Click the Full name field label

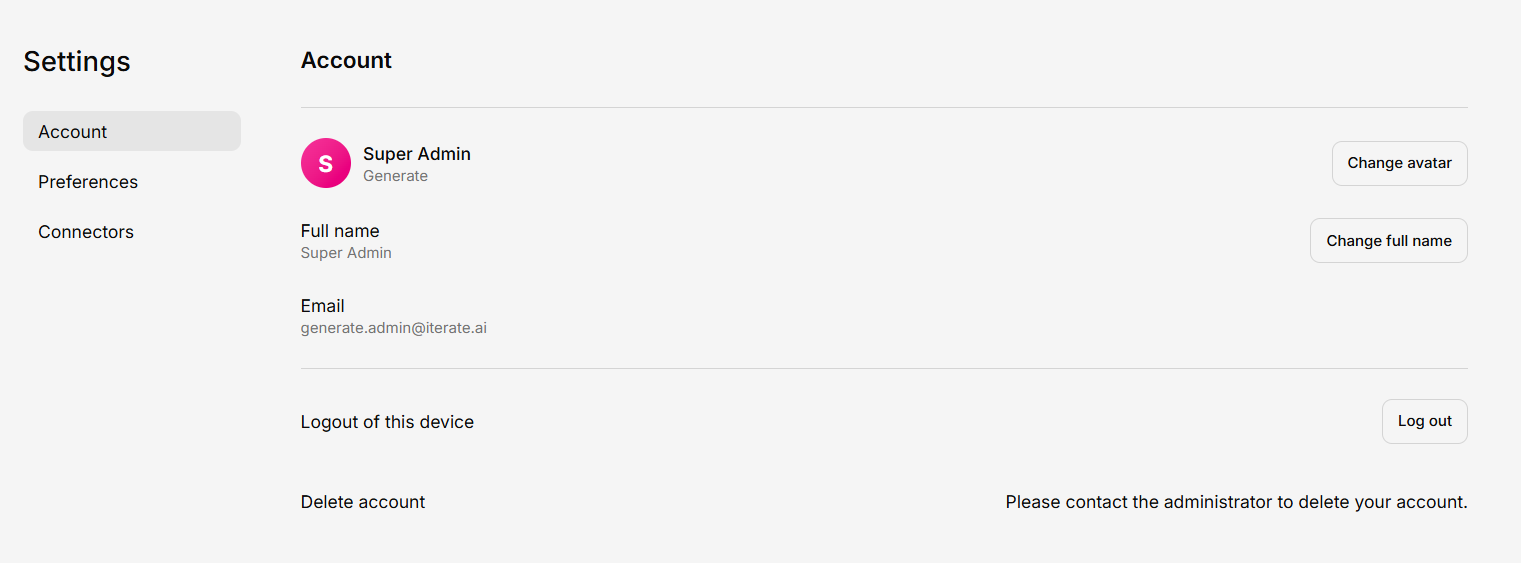(x=340, y=231)
